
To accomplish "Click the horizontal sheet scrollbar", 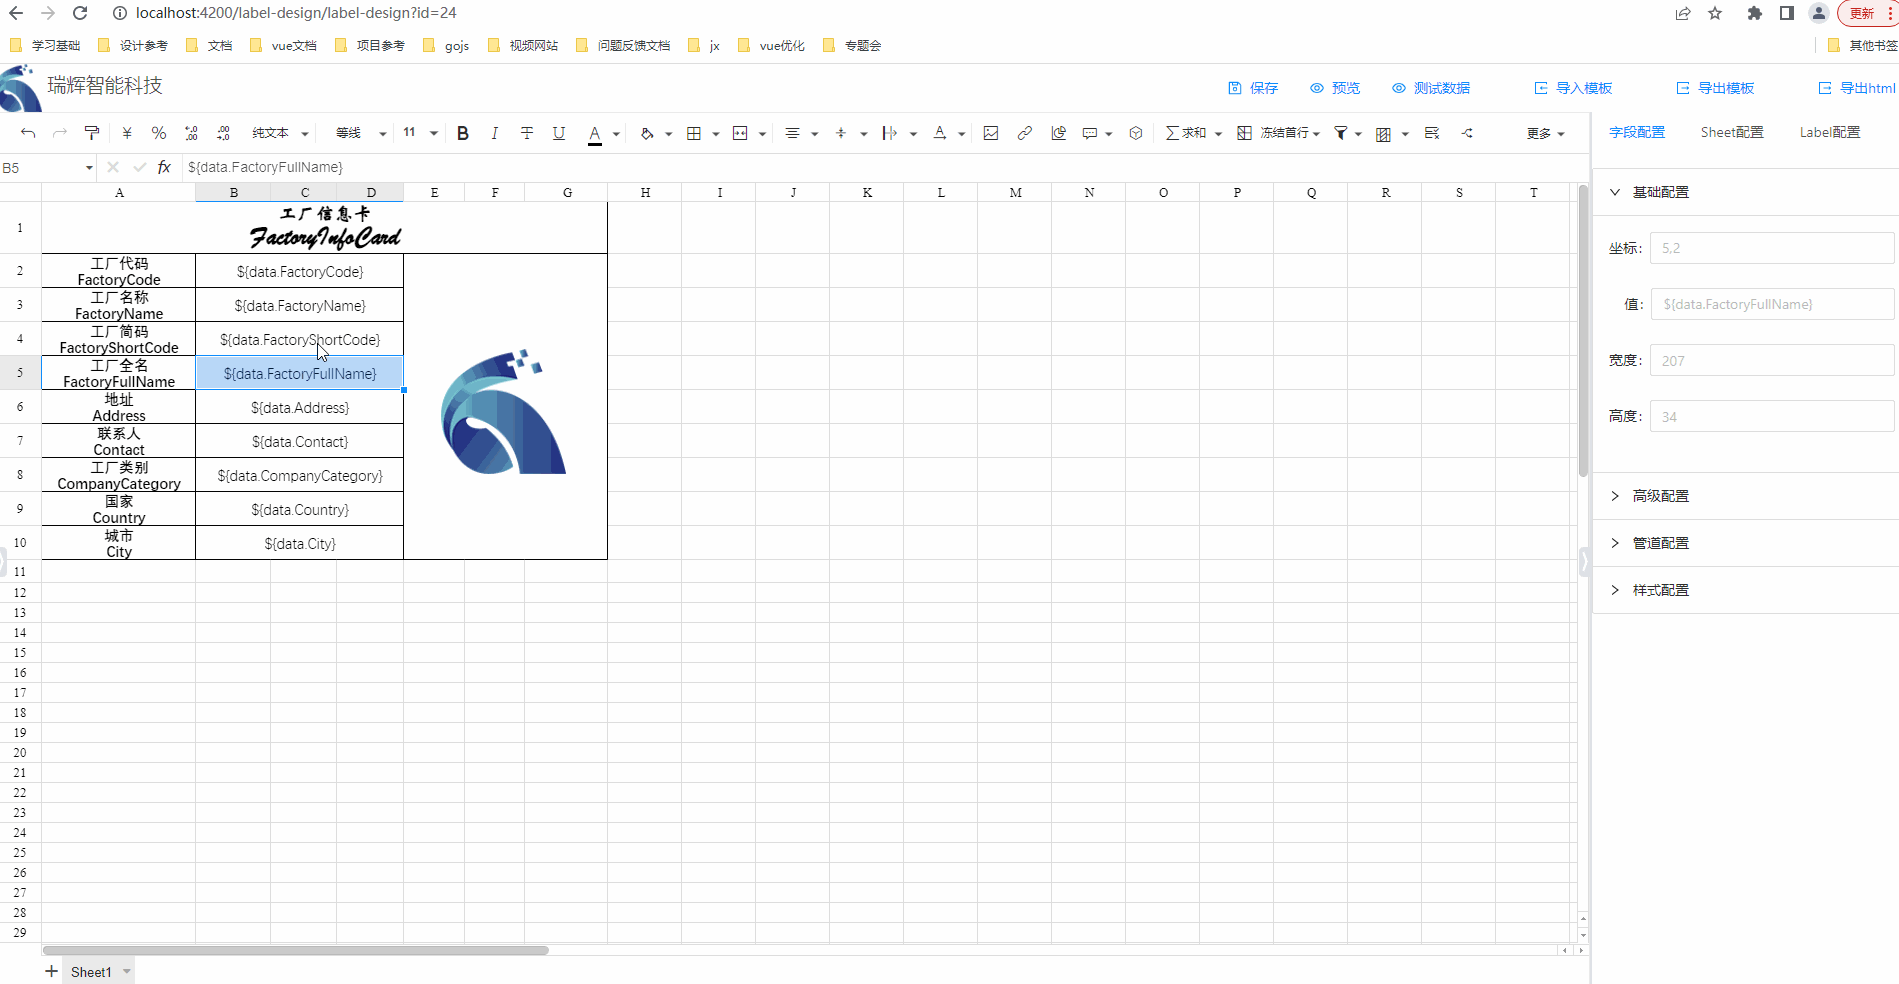I will click(295, 950).
